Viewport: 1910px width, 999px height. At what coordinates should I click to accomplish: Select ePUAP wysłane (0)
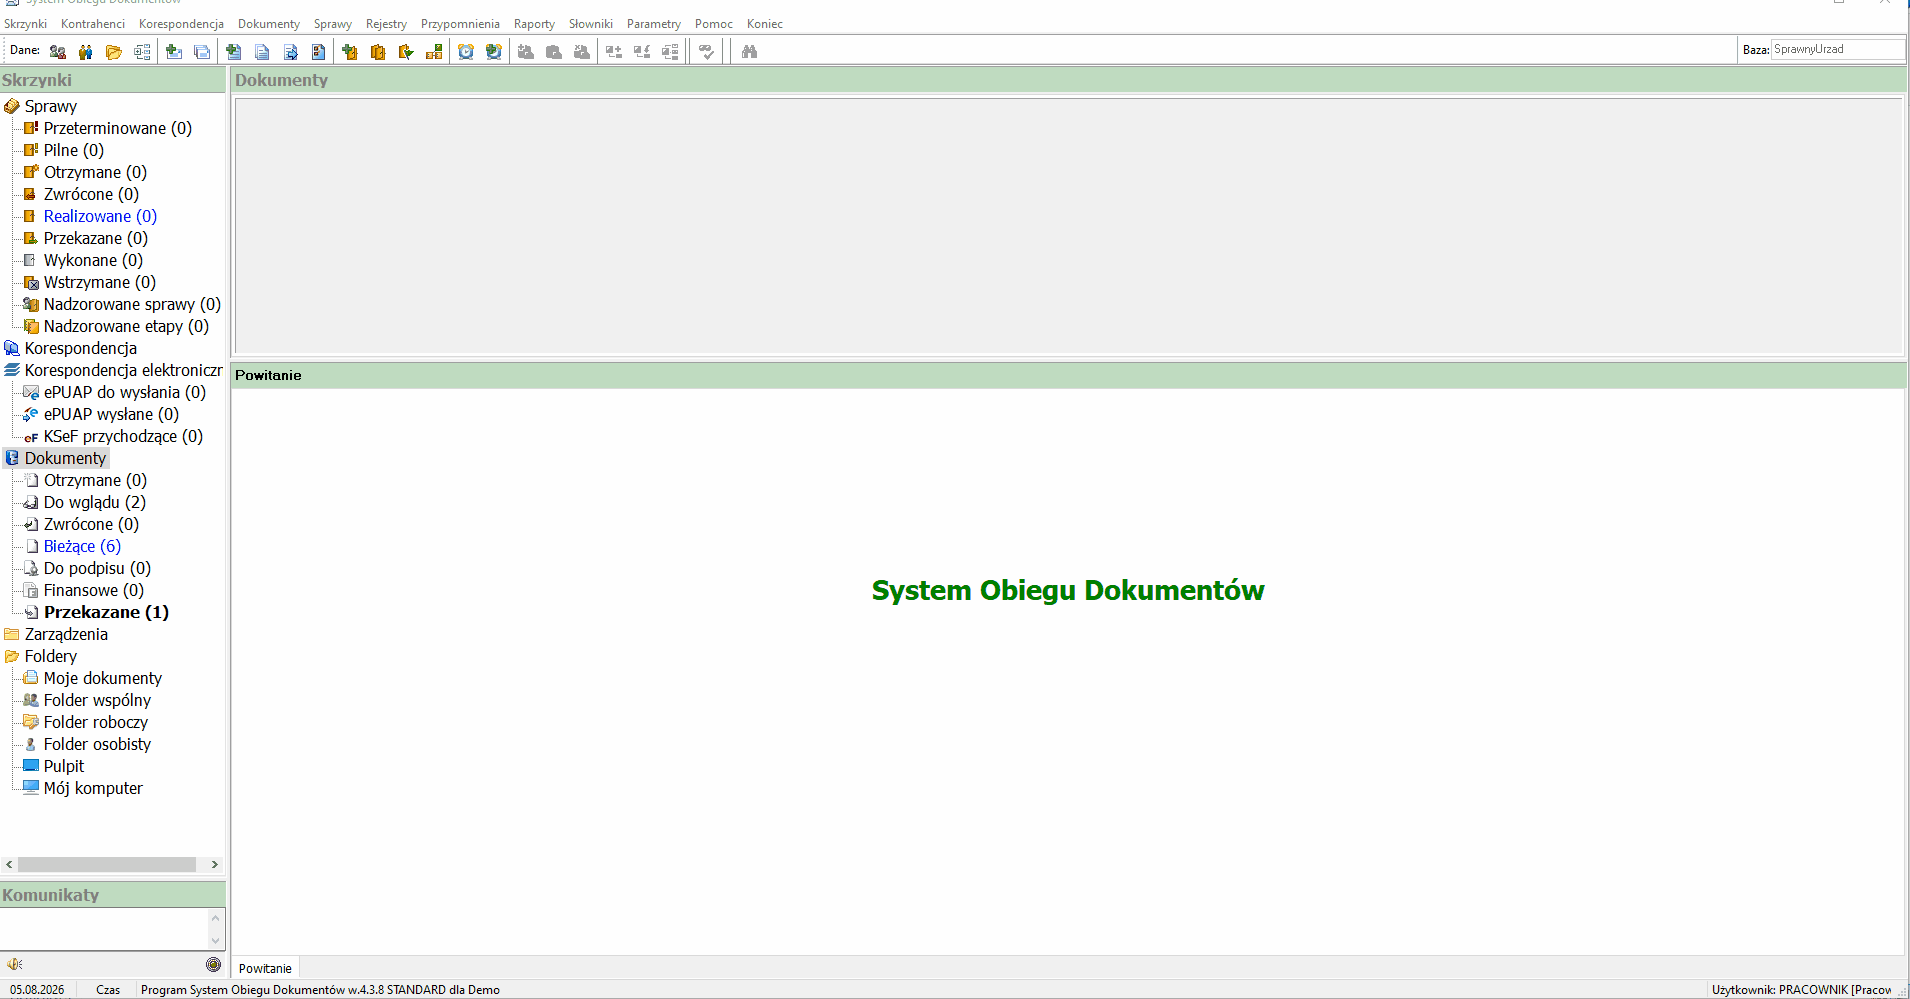click(x=111, y=414)
